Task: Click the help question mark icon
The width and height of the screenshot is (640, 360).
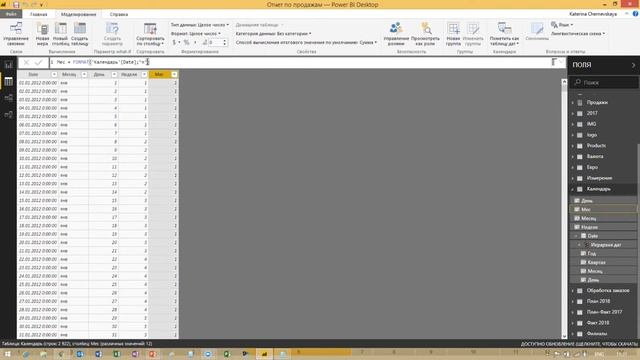Action: click(x=636, y=14)
